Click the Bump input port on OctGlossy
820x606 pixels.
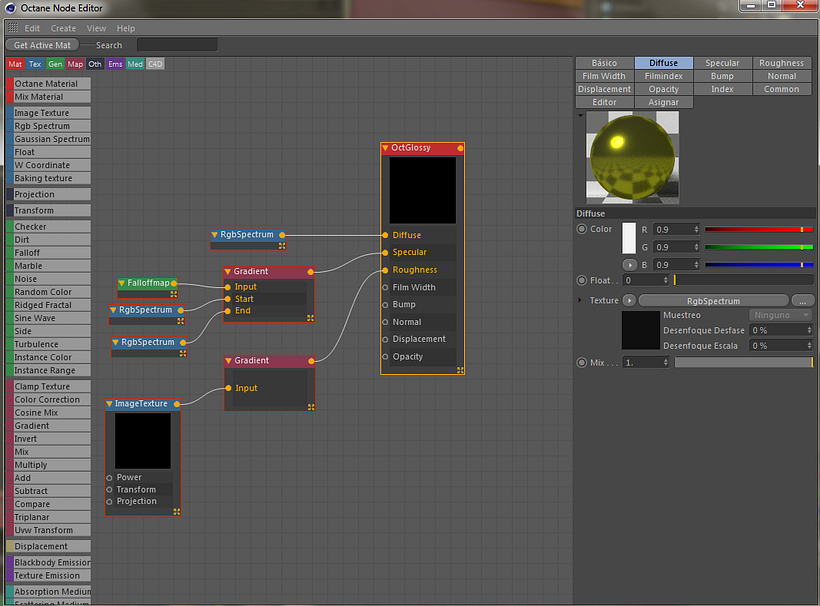point(385,305)
